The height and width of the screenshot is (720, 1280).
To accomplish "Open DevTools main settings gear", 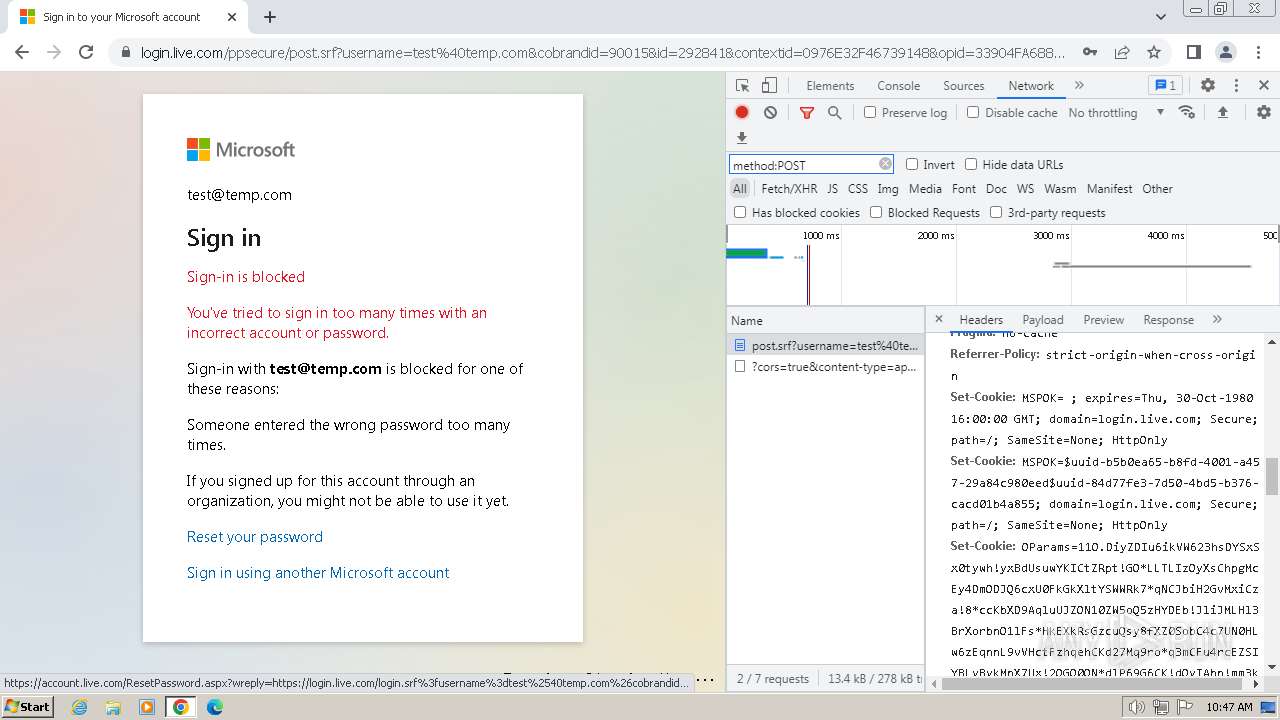I will (1208, 86).
